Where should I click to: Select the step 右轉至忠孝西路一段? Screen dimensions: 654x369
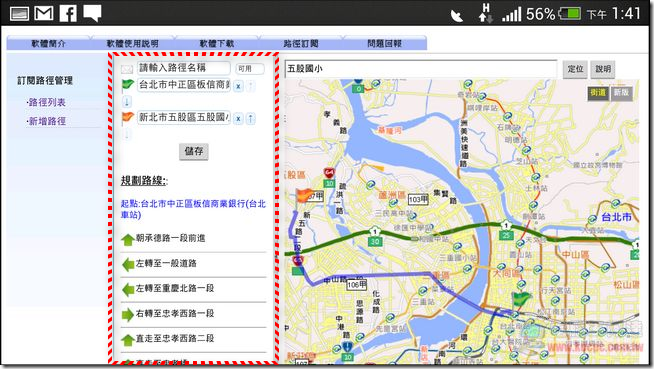(x=175, y=313)
